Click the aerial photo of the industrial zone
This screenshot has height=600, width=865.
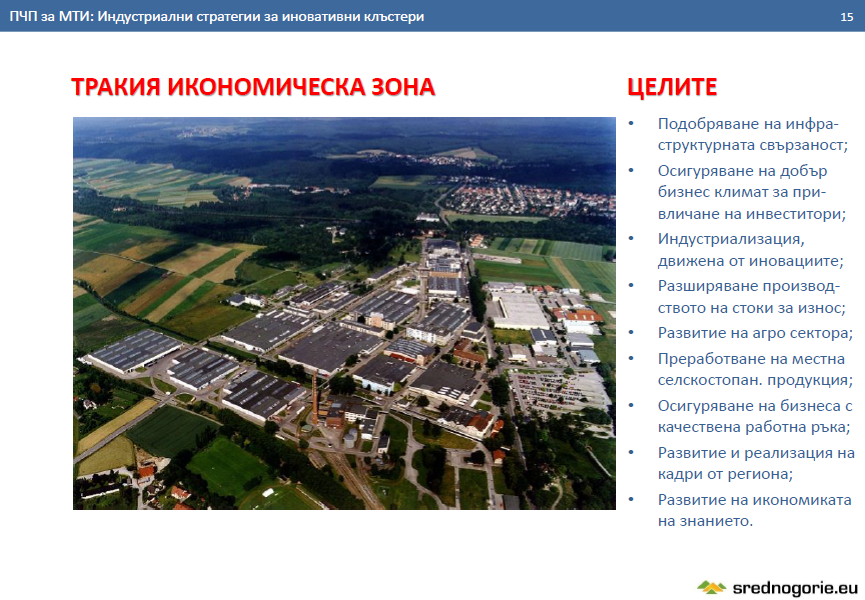344,313
